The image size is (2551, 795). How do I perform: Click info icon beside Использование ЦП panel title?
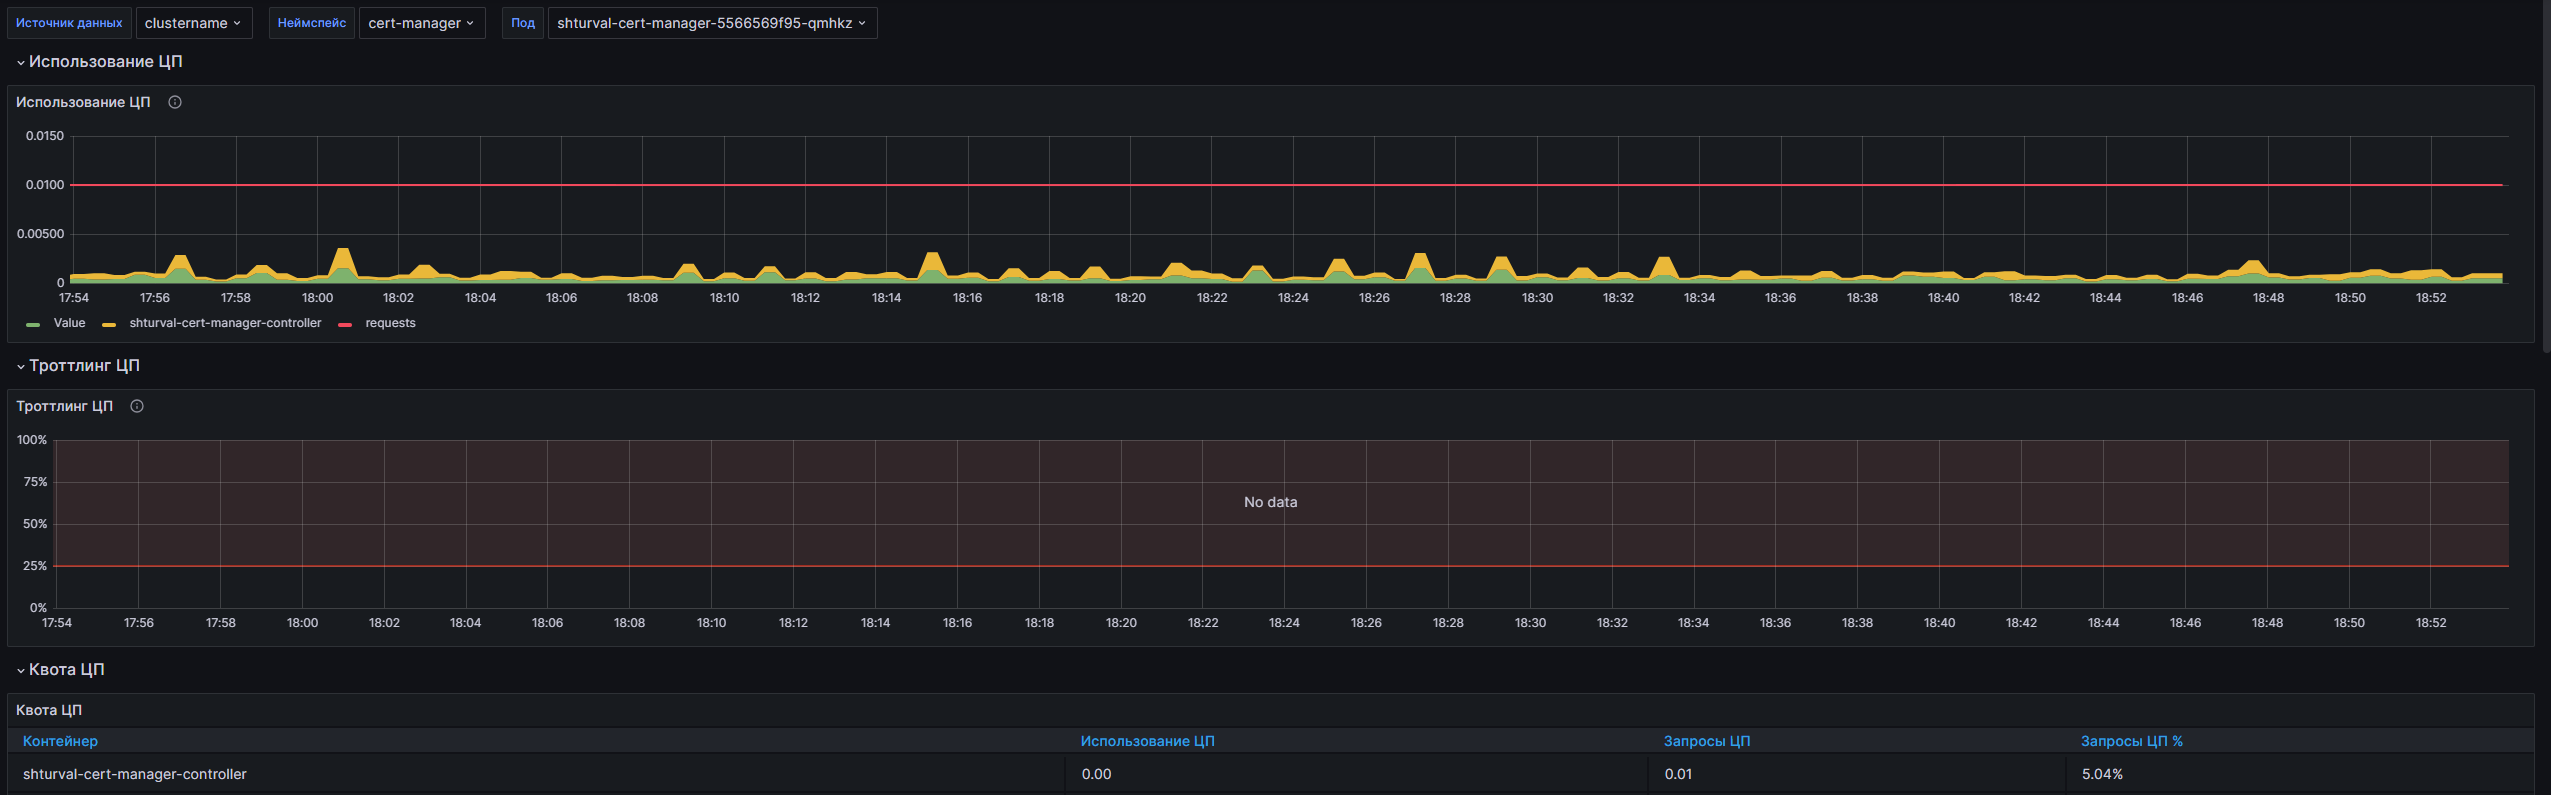[x=175, y=102]
